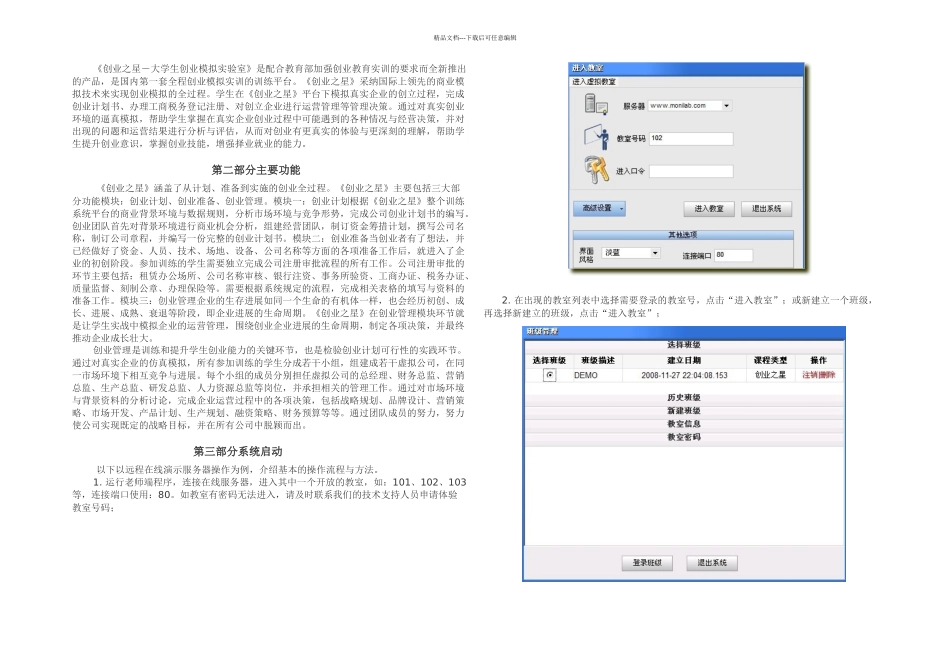Click the server computer icon in the 进入教室 dialog
Screen dimensions: 950x672
pyautogui.click(x=596, y=104)
